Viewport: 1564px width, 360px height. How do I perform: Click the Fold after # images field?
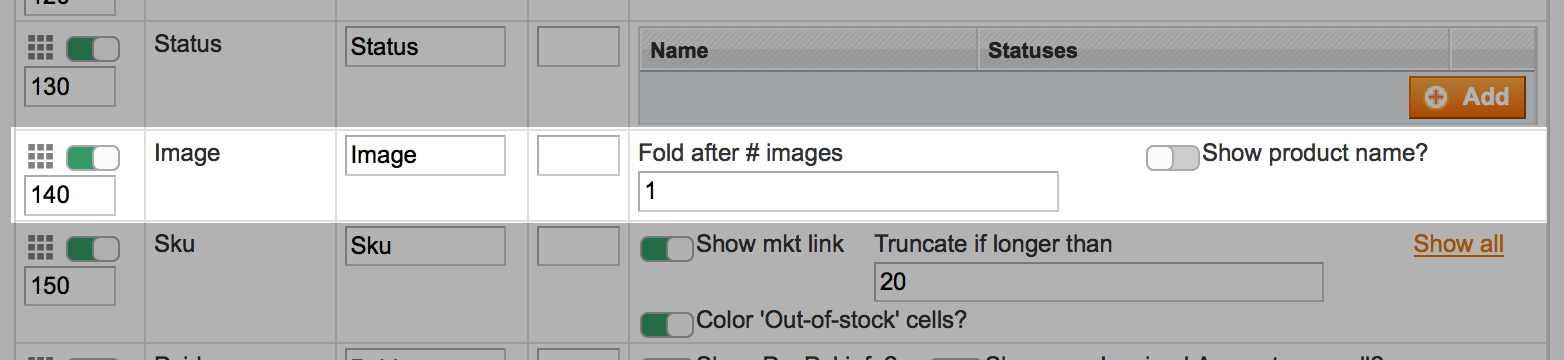(x=848, y=191)
